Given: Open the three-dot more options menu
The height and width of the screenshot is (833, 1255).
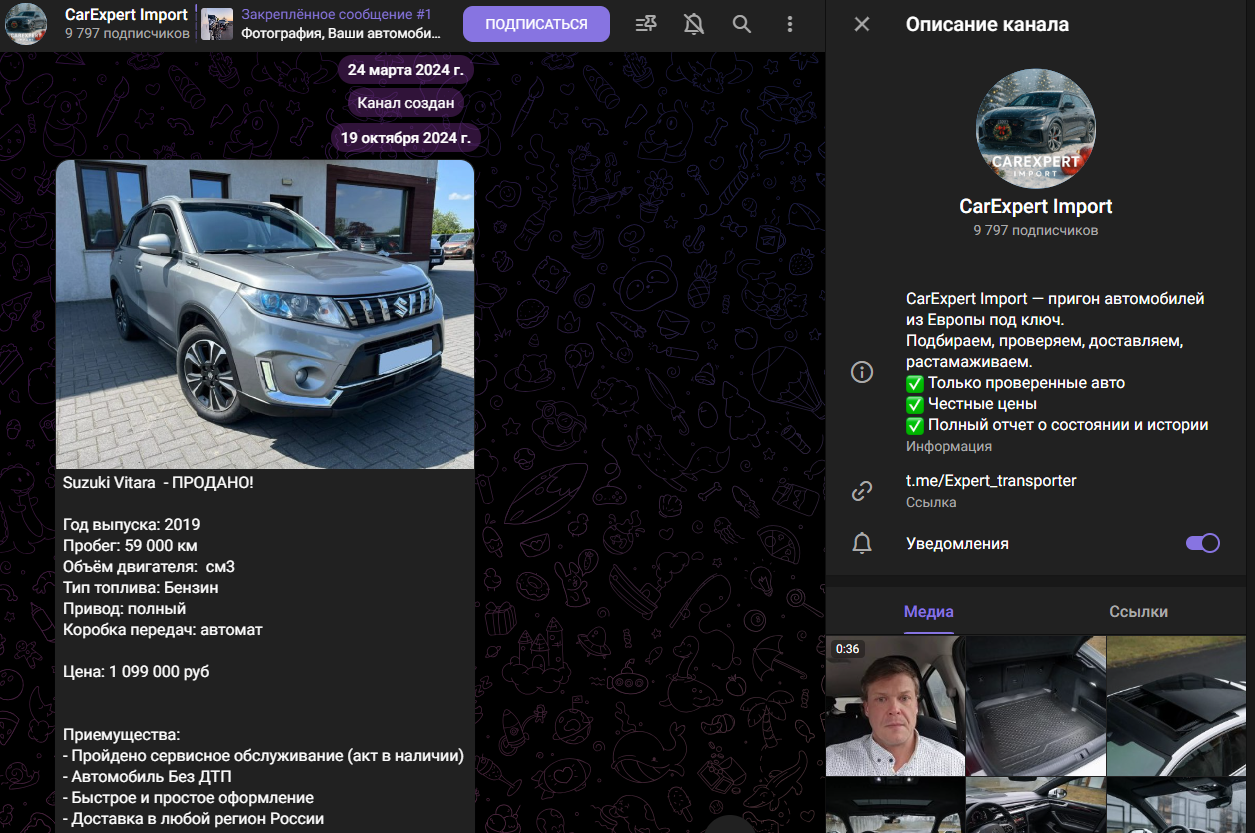Looking at the screenshot, I should (x=790, y=24).
